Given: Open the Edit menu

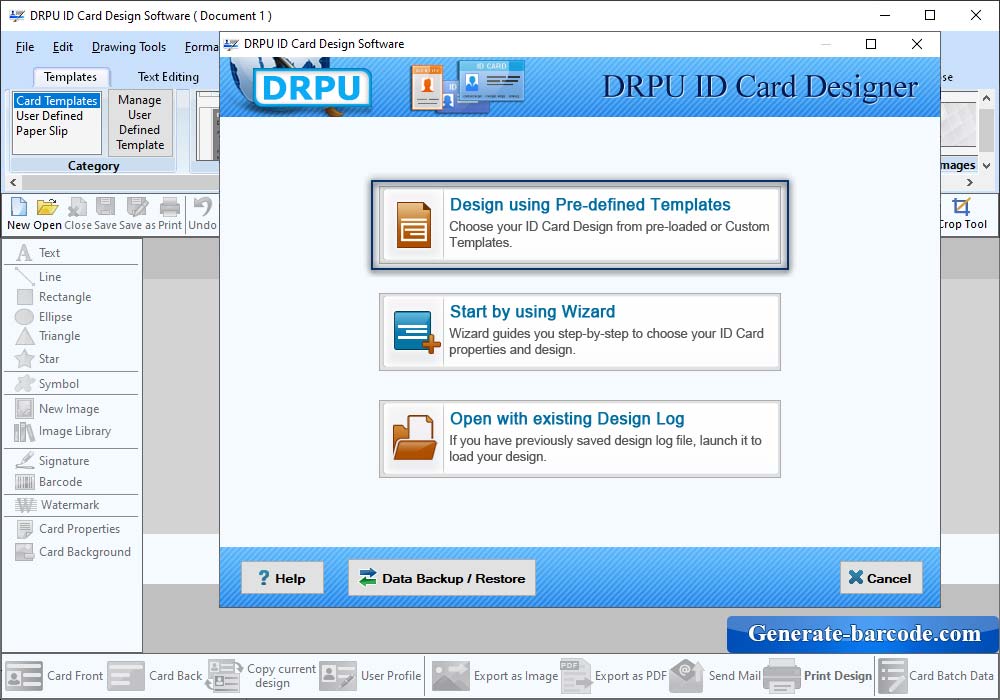Looking at the screenshot, I should (62, 47).
